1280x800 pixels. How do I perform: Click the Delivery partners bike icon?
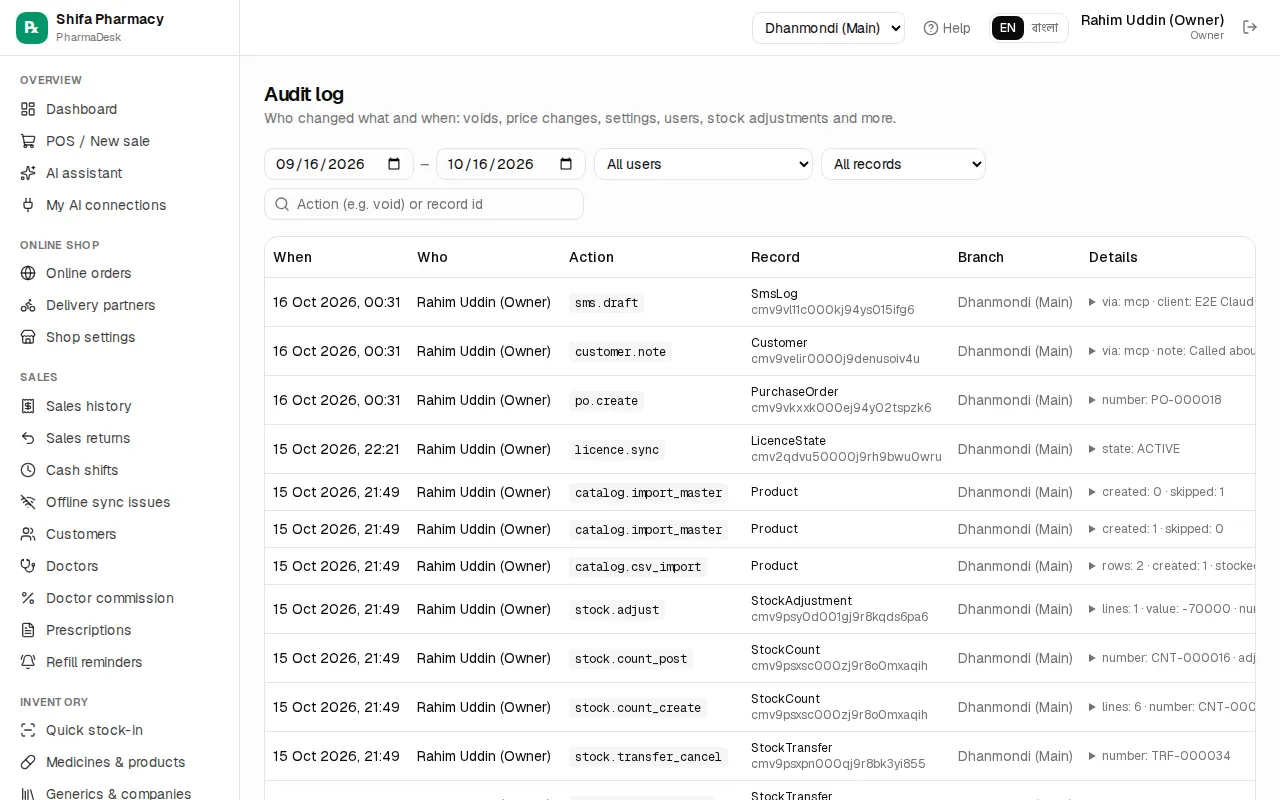tap(28, 305)
